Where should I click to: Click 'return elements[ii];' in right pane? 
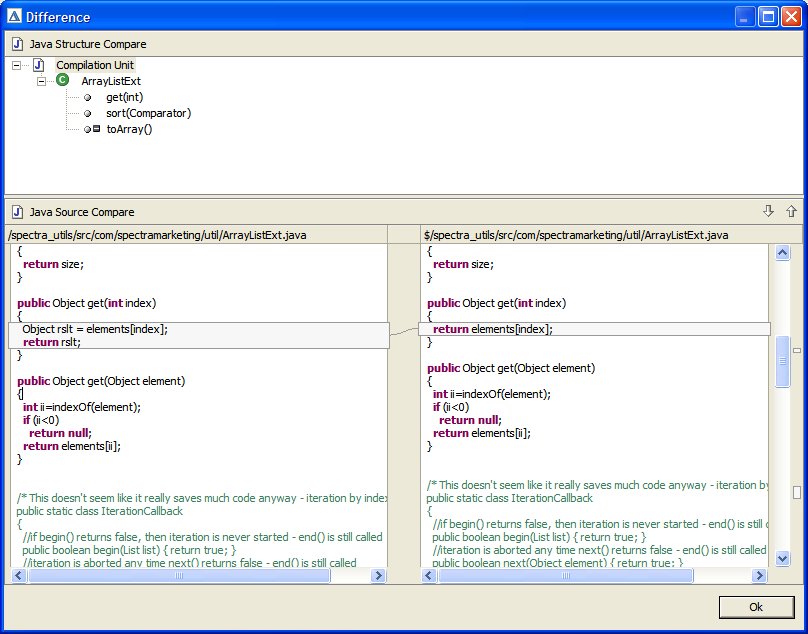tap(482, 433)
